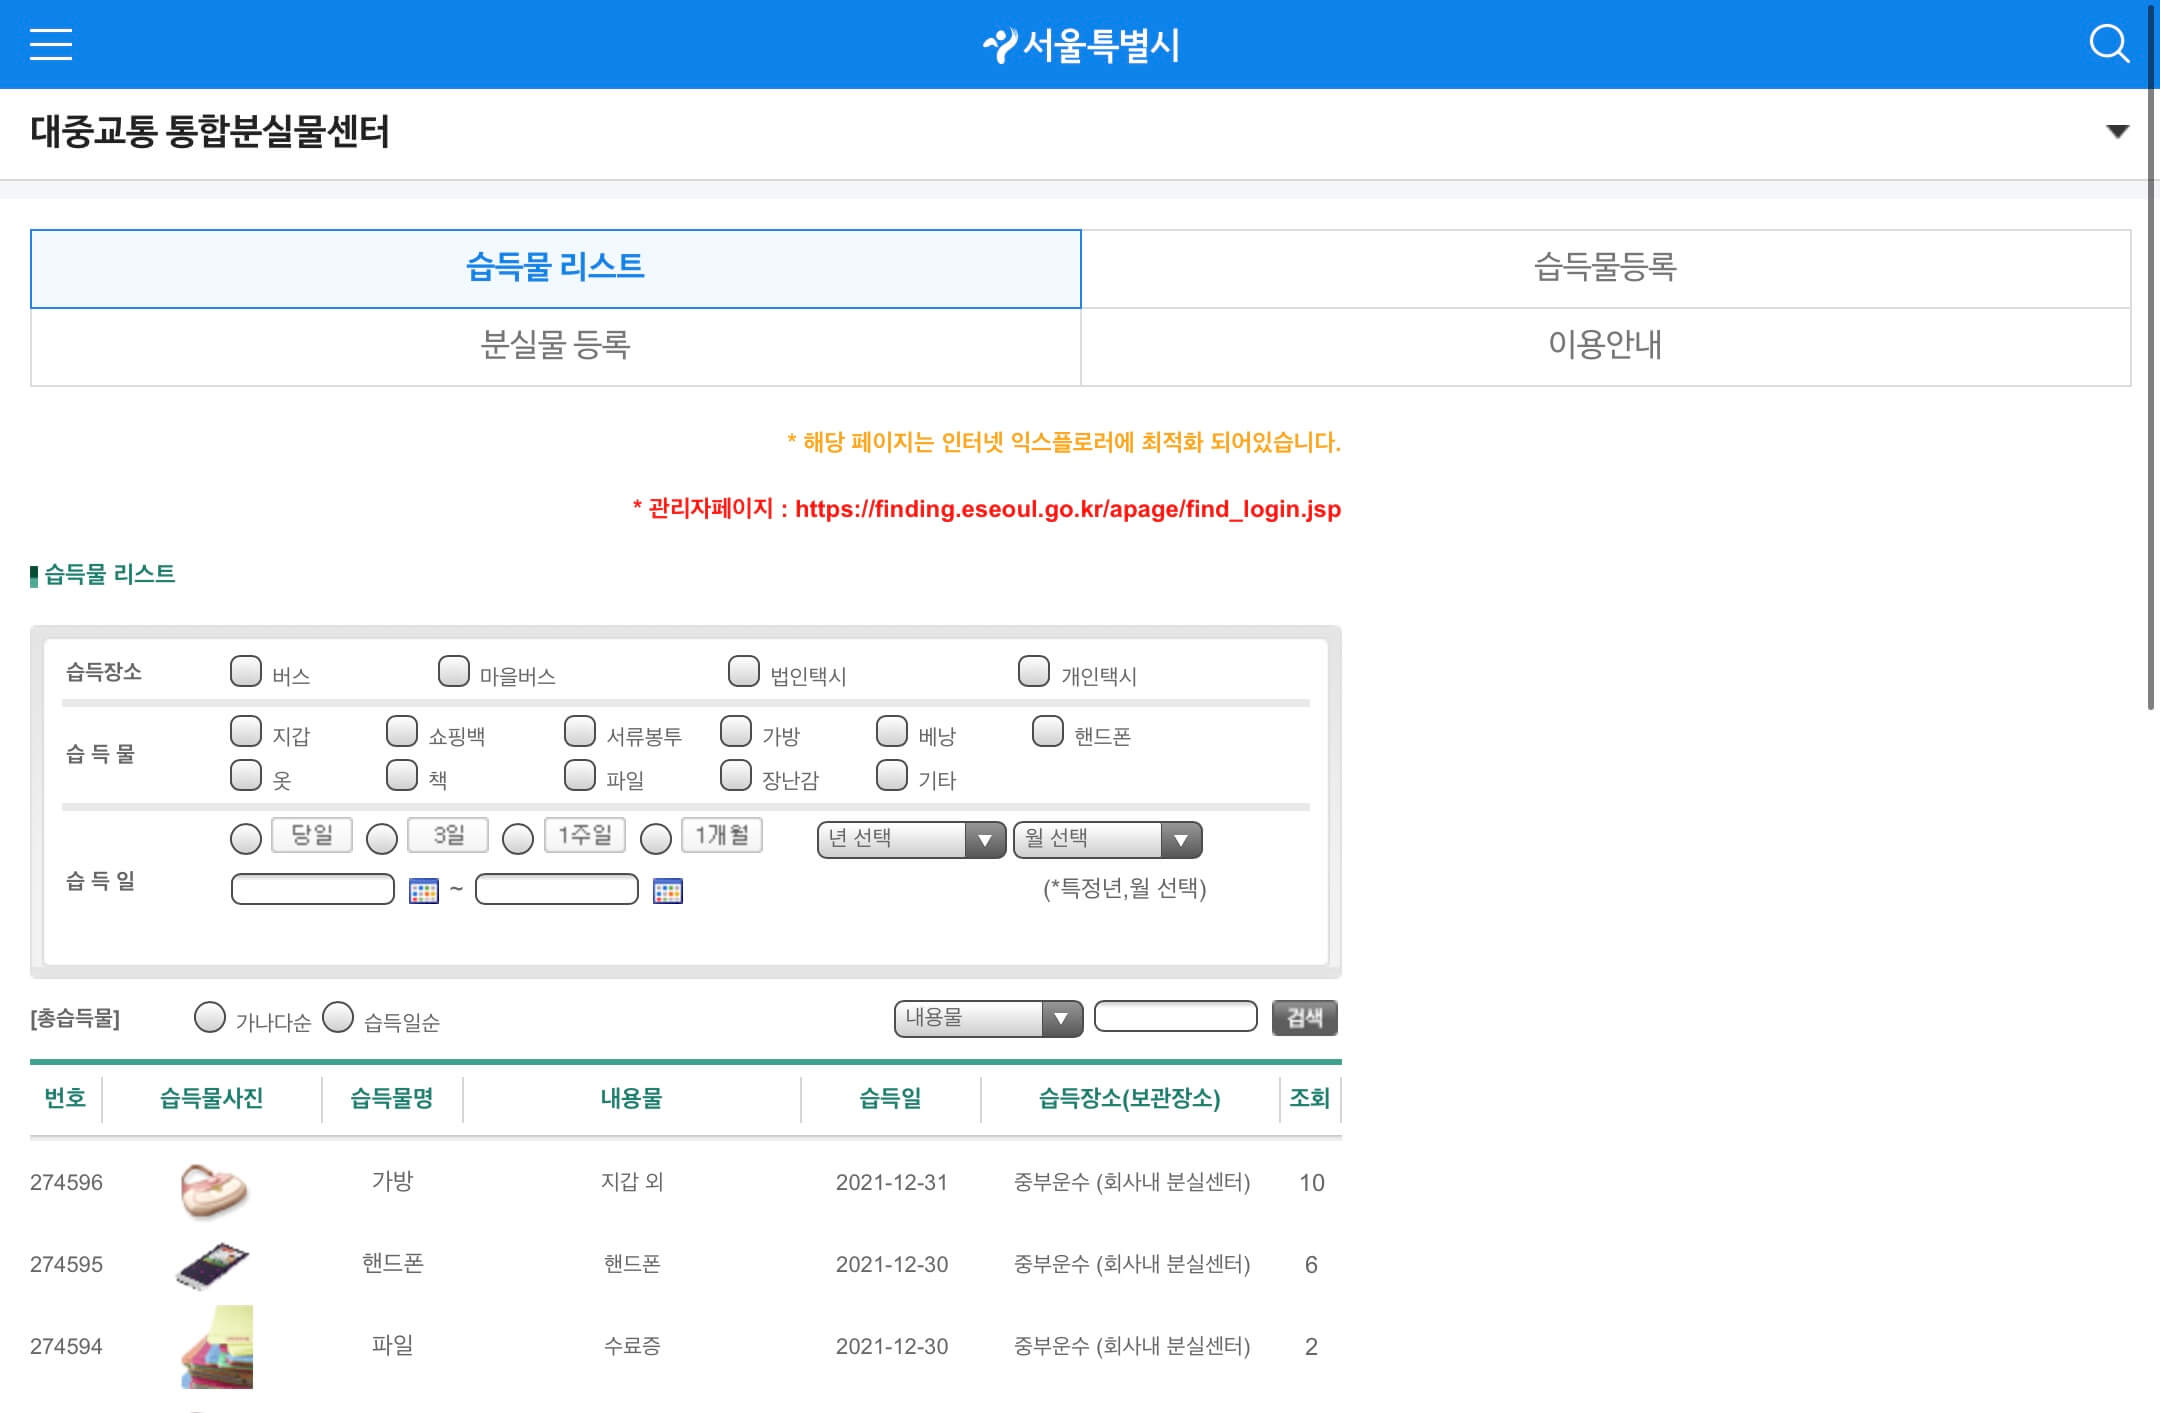Open the admin page link

tap(1067, 509)
